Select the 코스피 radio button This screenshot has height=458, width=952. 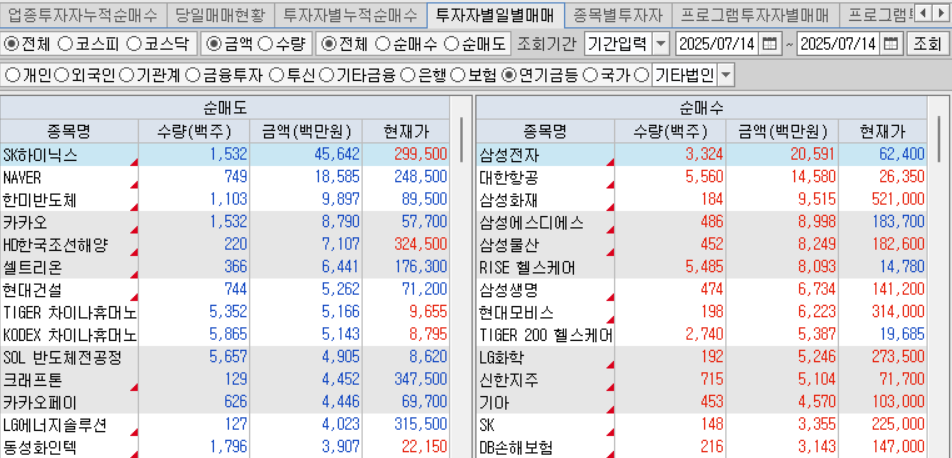(64, 44)
